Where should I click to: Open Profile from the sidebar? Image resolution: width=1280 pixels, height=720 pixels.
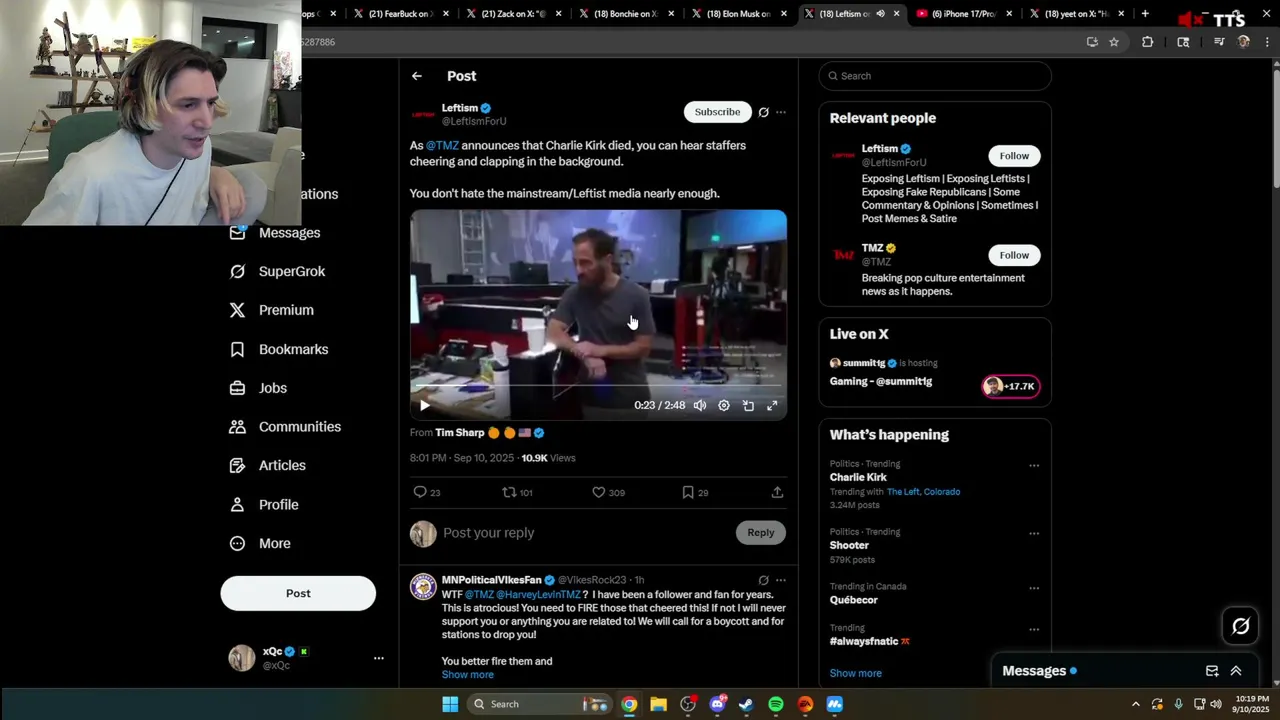tap(264, 505)
